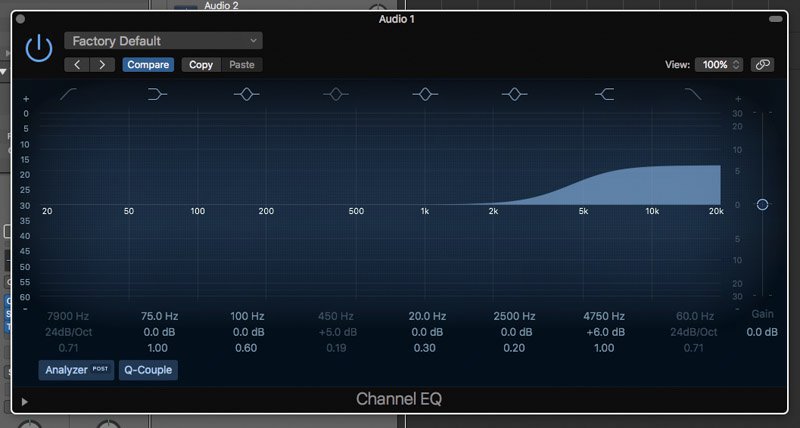Select the +6.0 dB gain value
The width and height of the screenshot is (800, 428).
click(606, 332)
